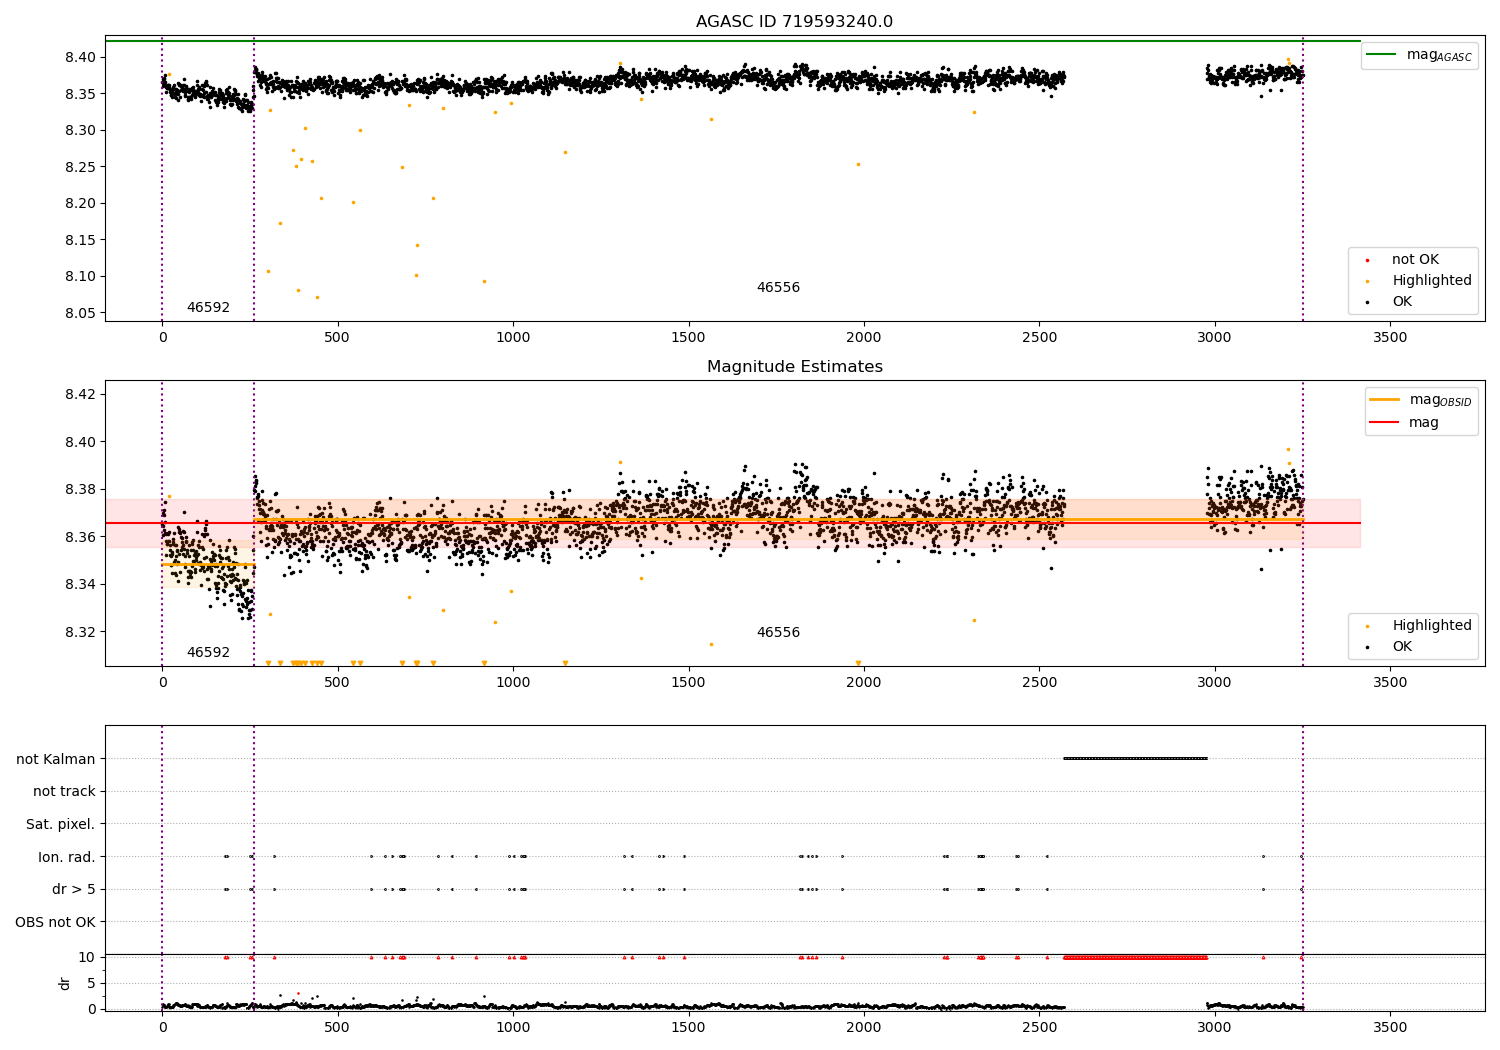Click the black 'not Kalman' flagged data segment
Screen dimensions: 1500x1050
(x=1136, y=759)
